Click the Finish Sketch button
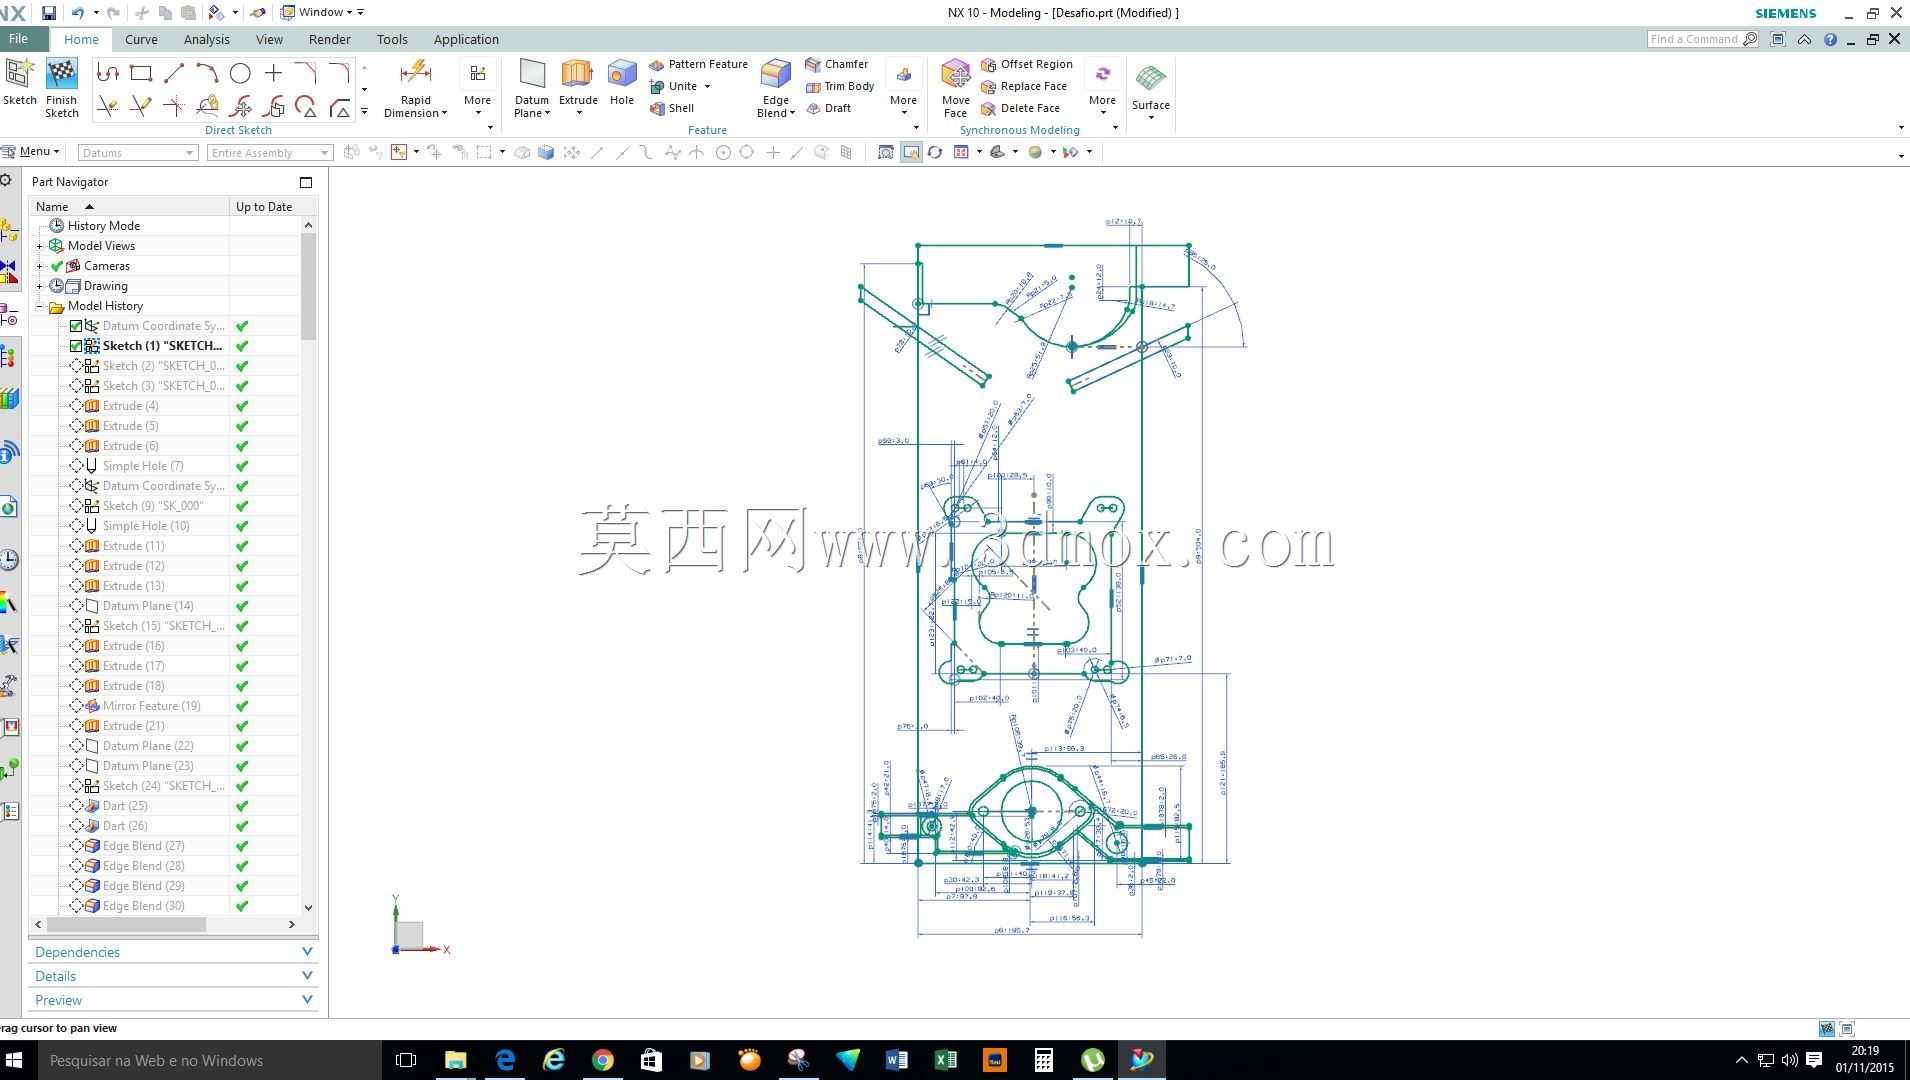 [x=62, y=89]
